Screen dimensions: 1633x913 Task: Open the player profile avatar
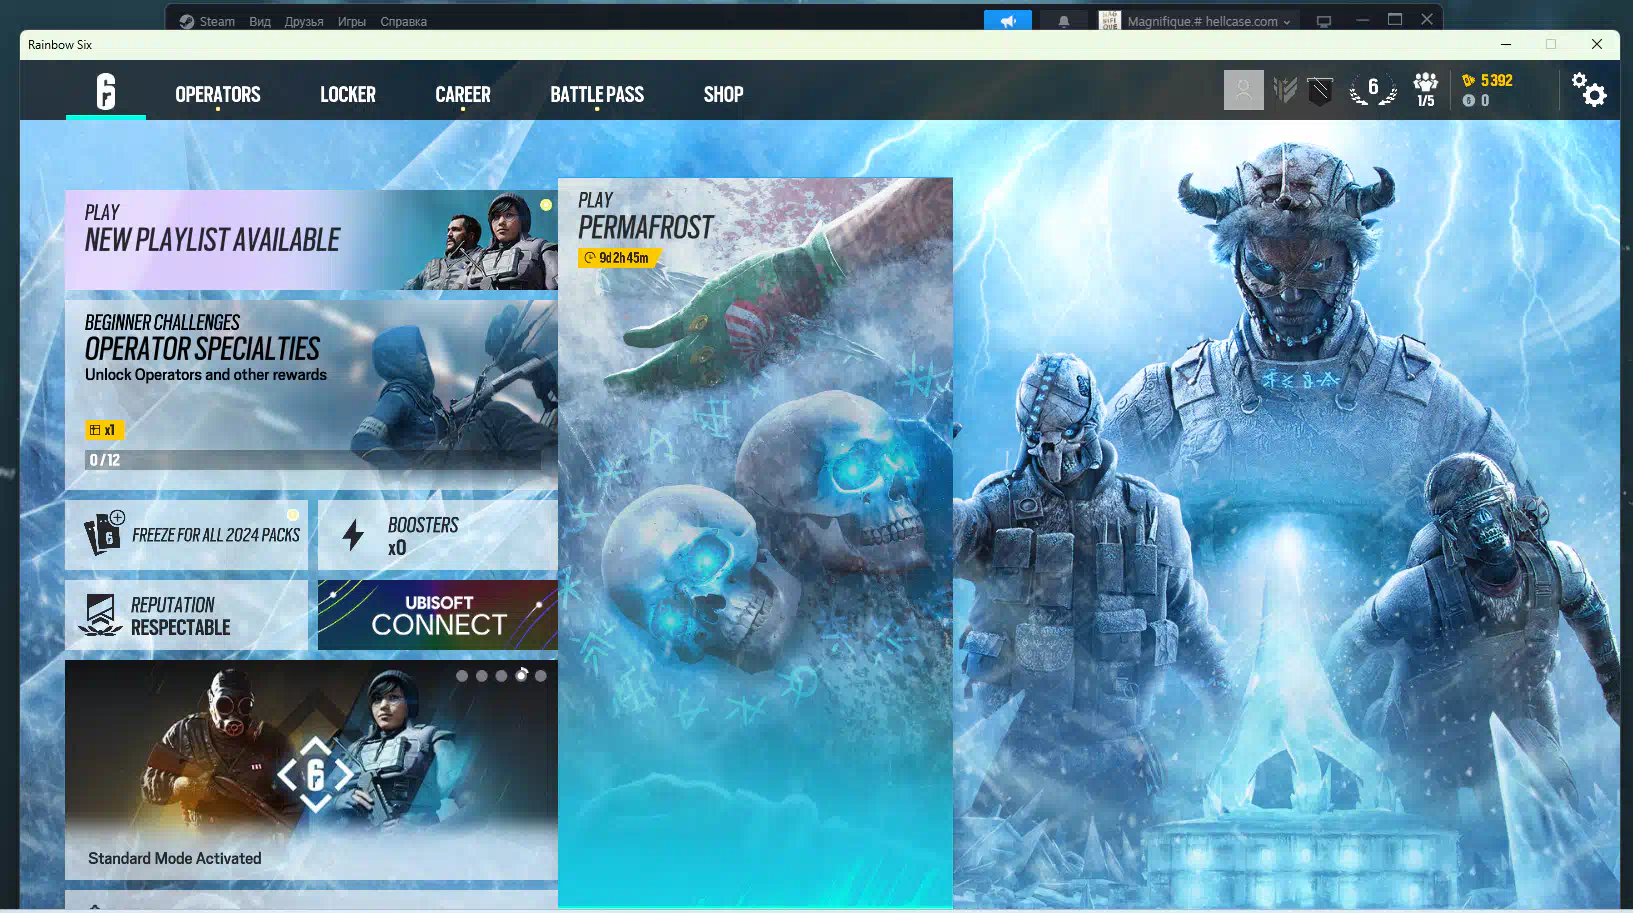(1244, 90)
